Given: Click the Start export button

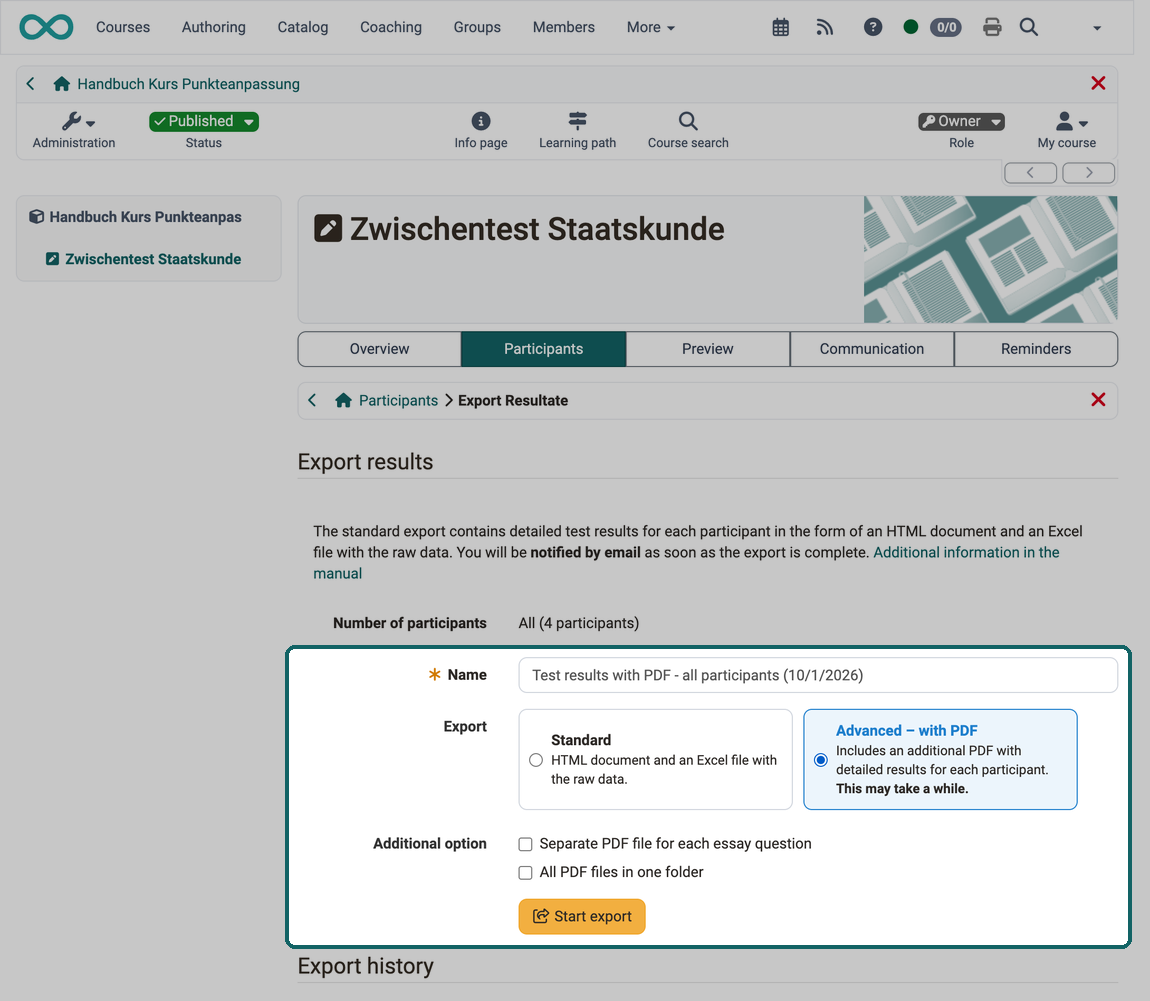Looking at the screenshot, I should pyautogui.click(x=582, y=917).
